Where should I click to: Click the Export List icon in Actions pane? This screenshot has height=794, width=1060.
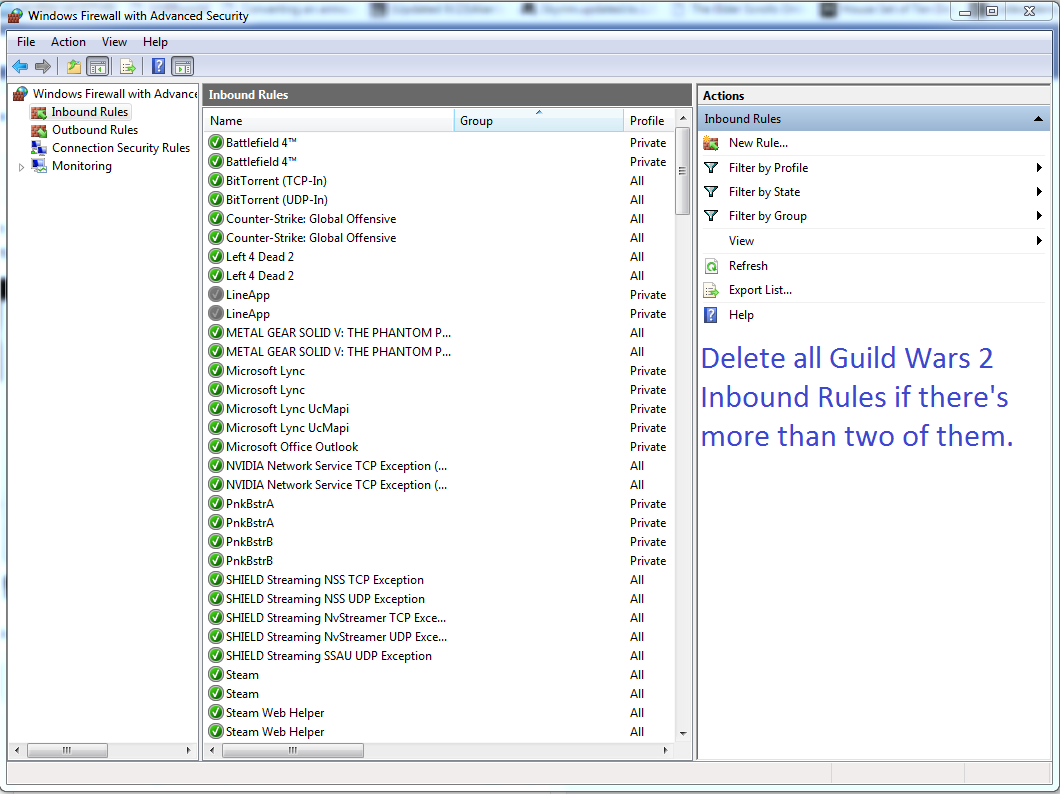point(711,291)
